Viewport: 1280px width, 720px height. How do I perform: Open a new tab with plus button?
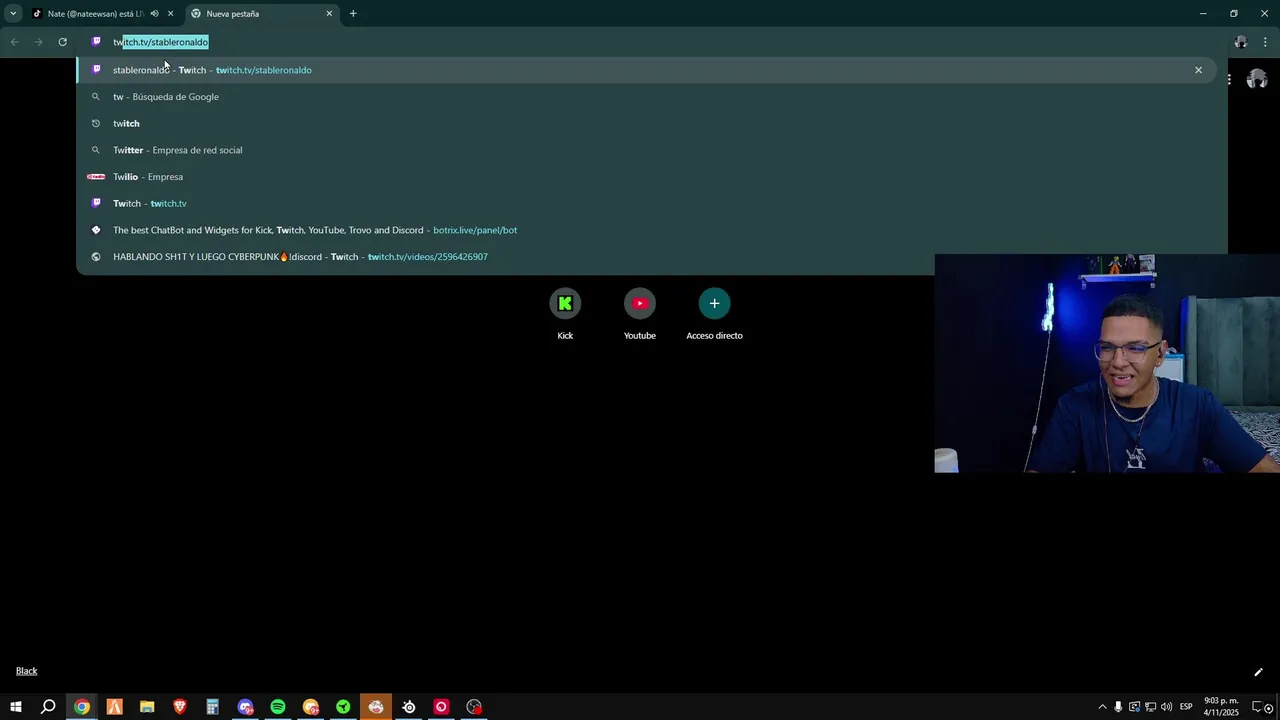click(353, 14)
